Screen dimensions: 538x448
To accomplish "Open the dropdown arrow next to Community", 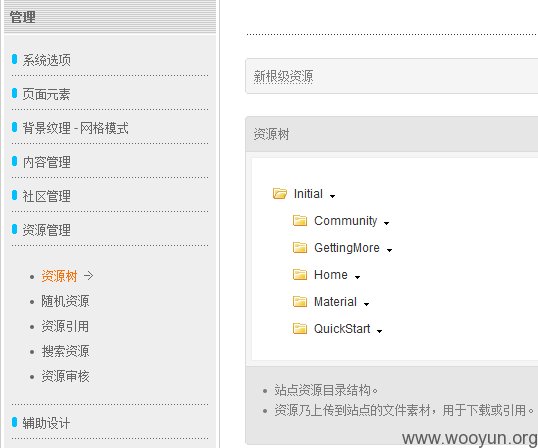I will click(x=386, y=223).
